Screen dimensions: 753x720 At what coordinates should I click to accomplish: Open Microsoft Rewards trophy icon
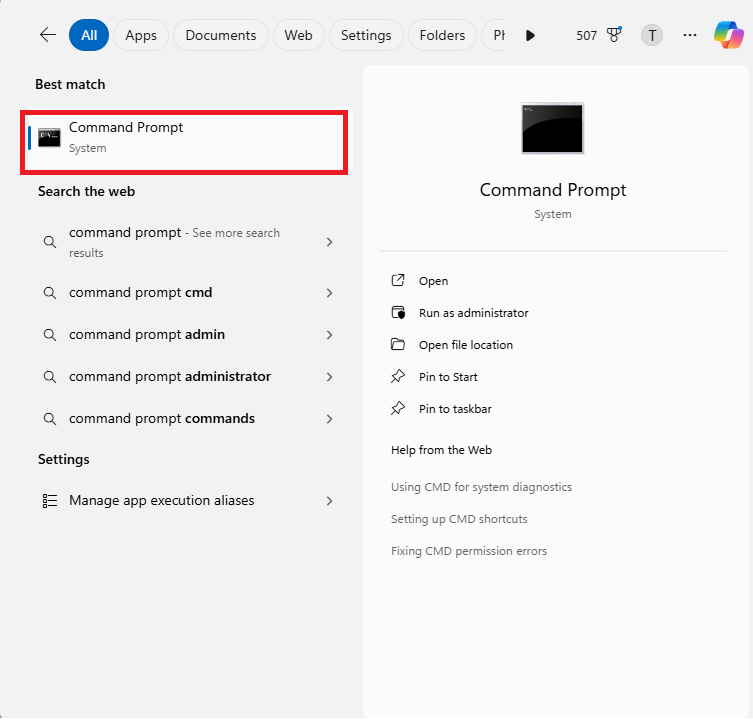[x=614, y=35]
